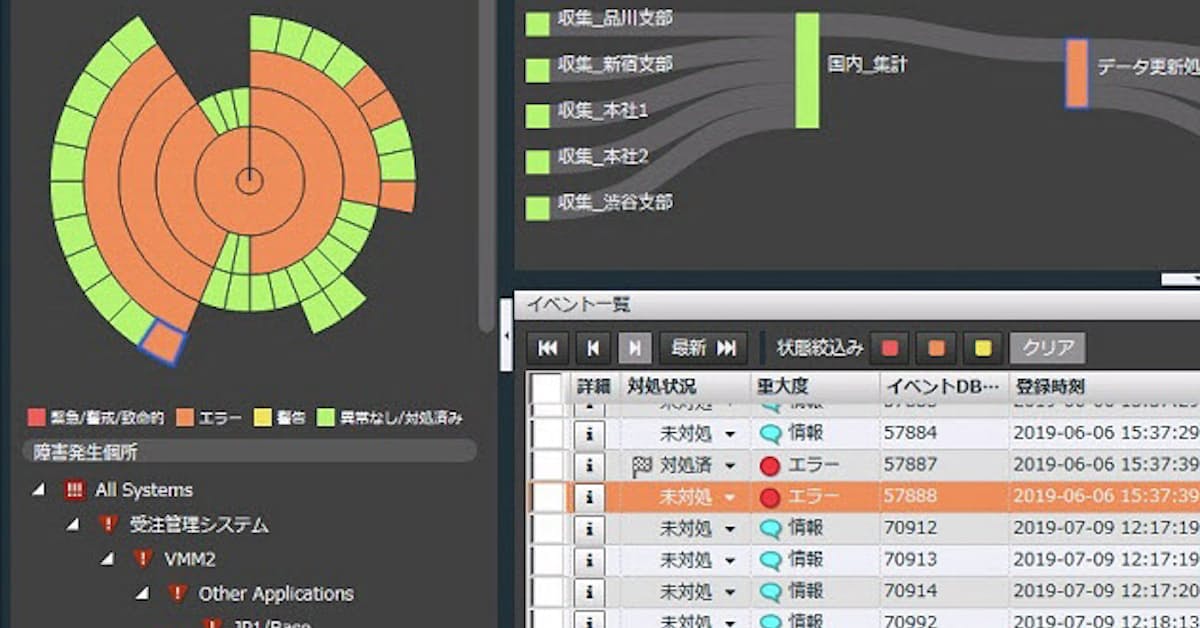
Task: Click the All Systems critical alert icon
Action: click(x=73, y=490)
